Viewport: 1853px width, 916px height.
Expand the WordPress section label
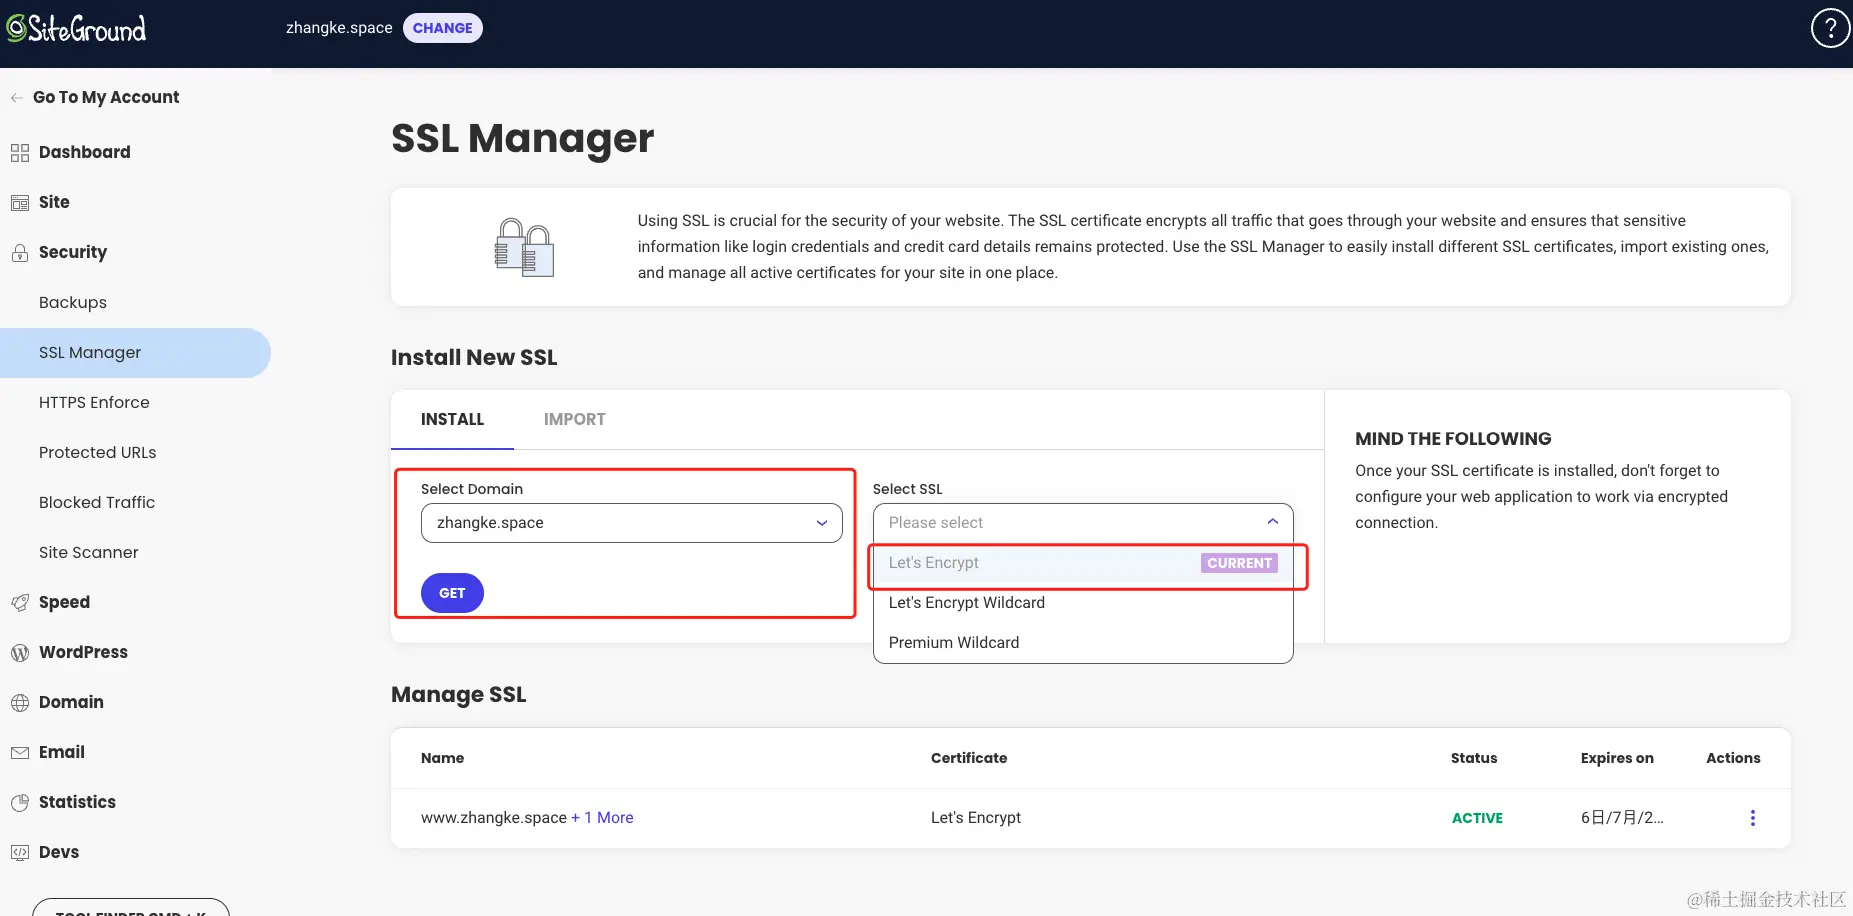coord(83,652)
